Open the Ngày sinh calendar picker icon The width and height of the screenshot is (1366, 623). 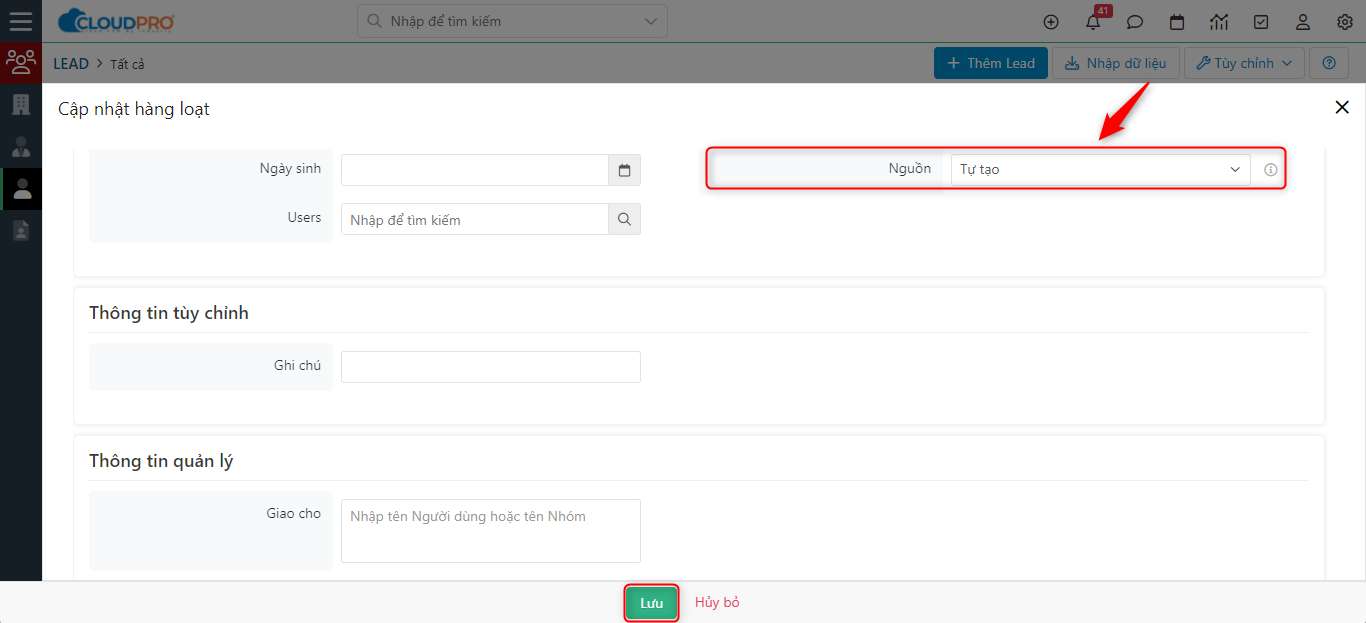(624, 170)
